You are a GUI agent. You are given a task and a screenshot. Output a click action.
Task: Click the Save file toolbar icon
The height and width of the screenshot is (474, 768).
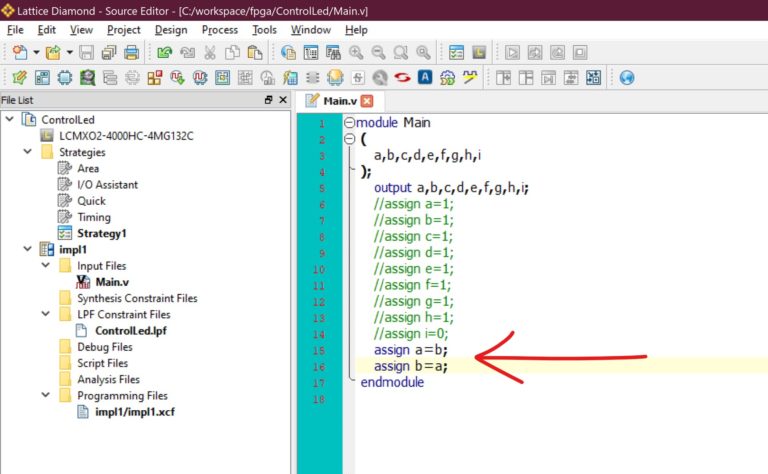click(86, 52)
